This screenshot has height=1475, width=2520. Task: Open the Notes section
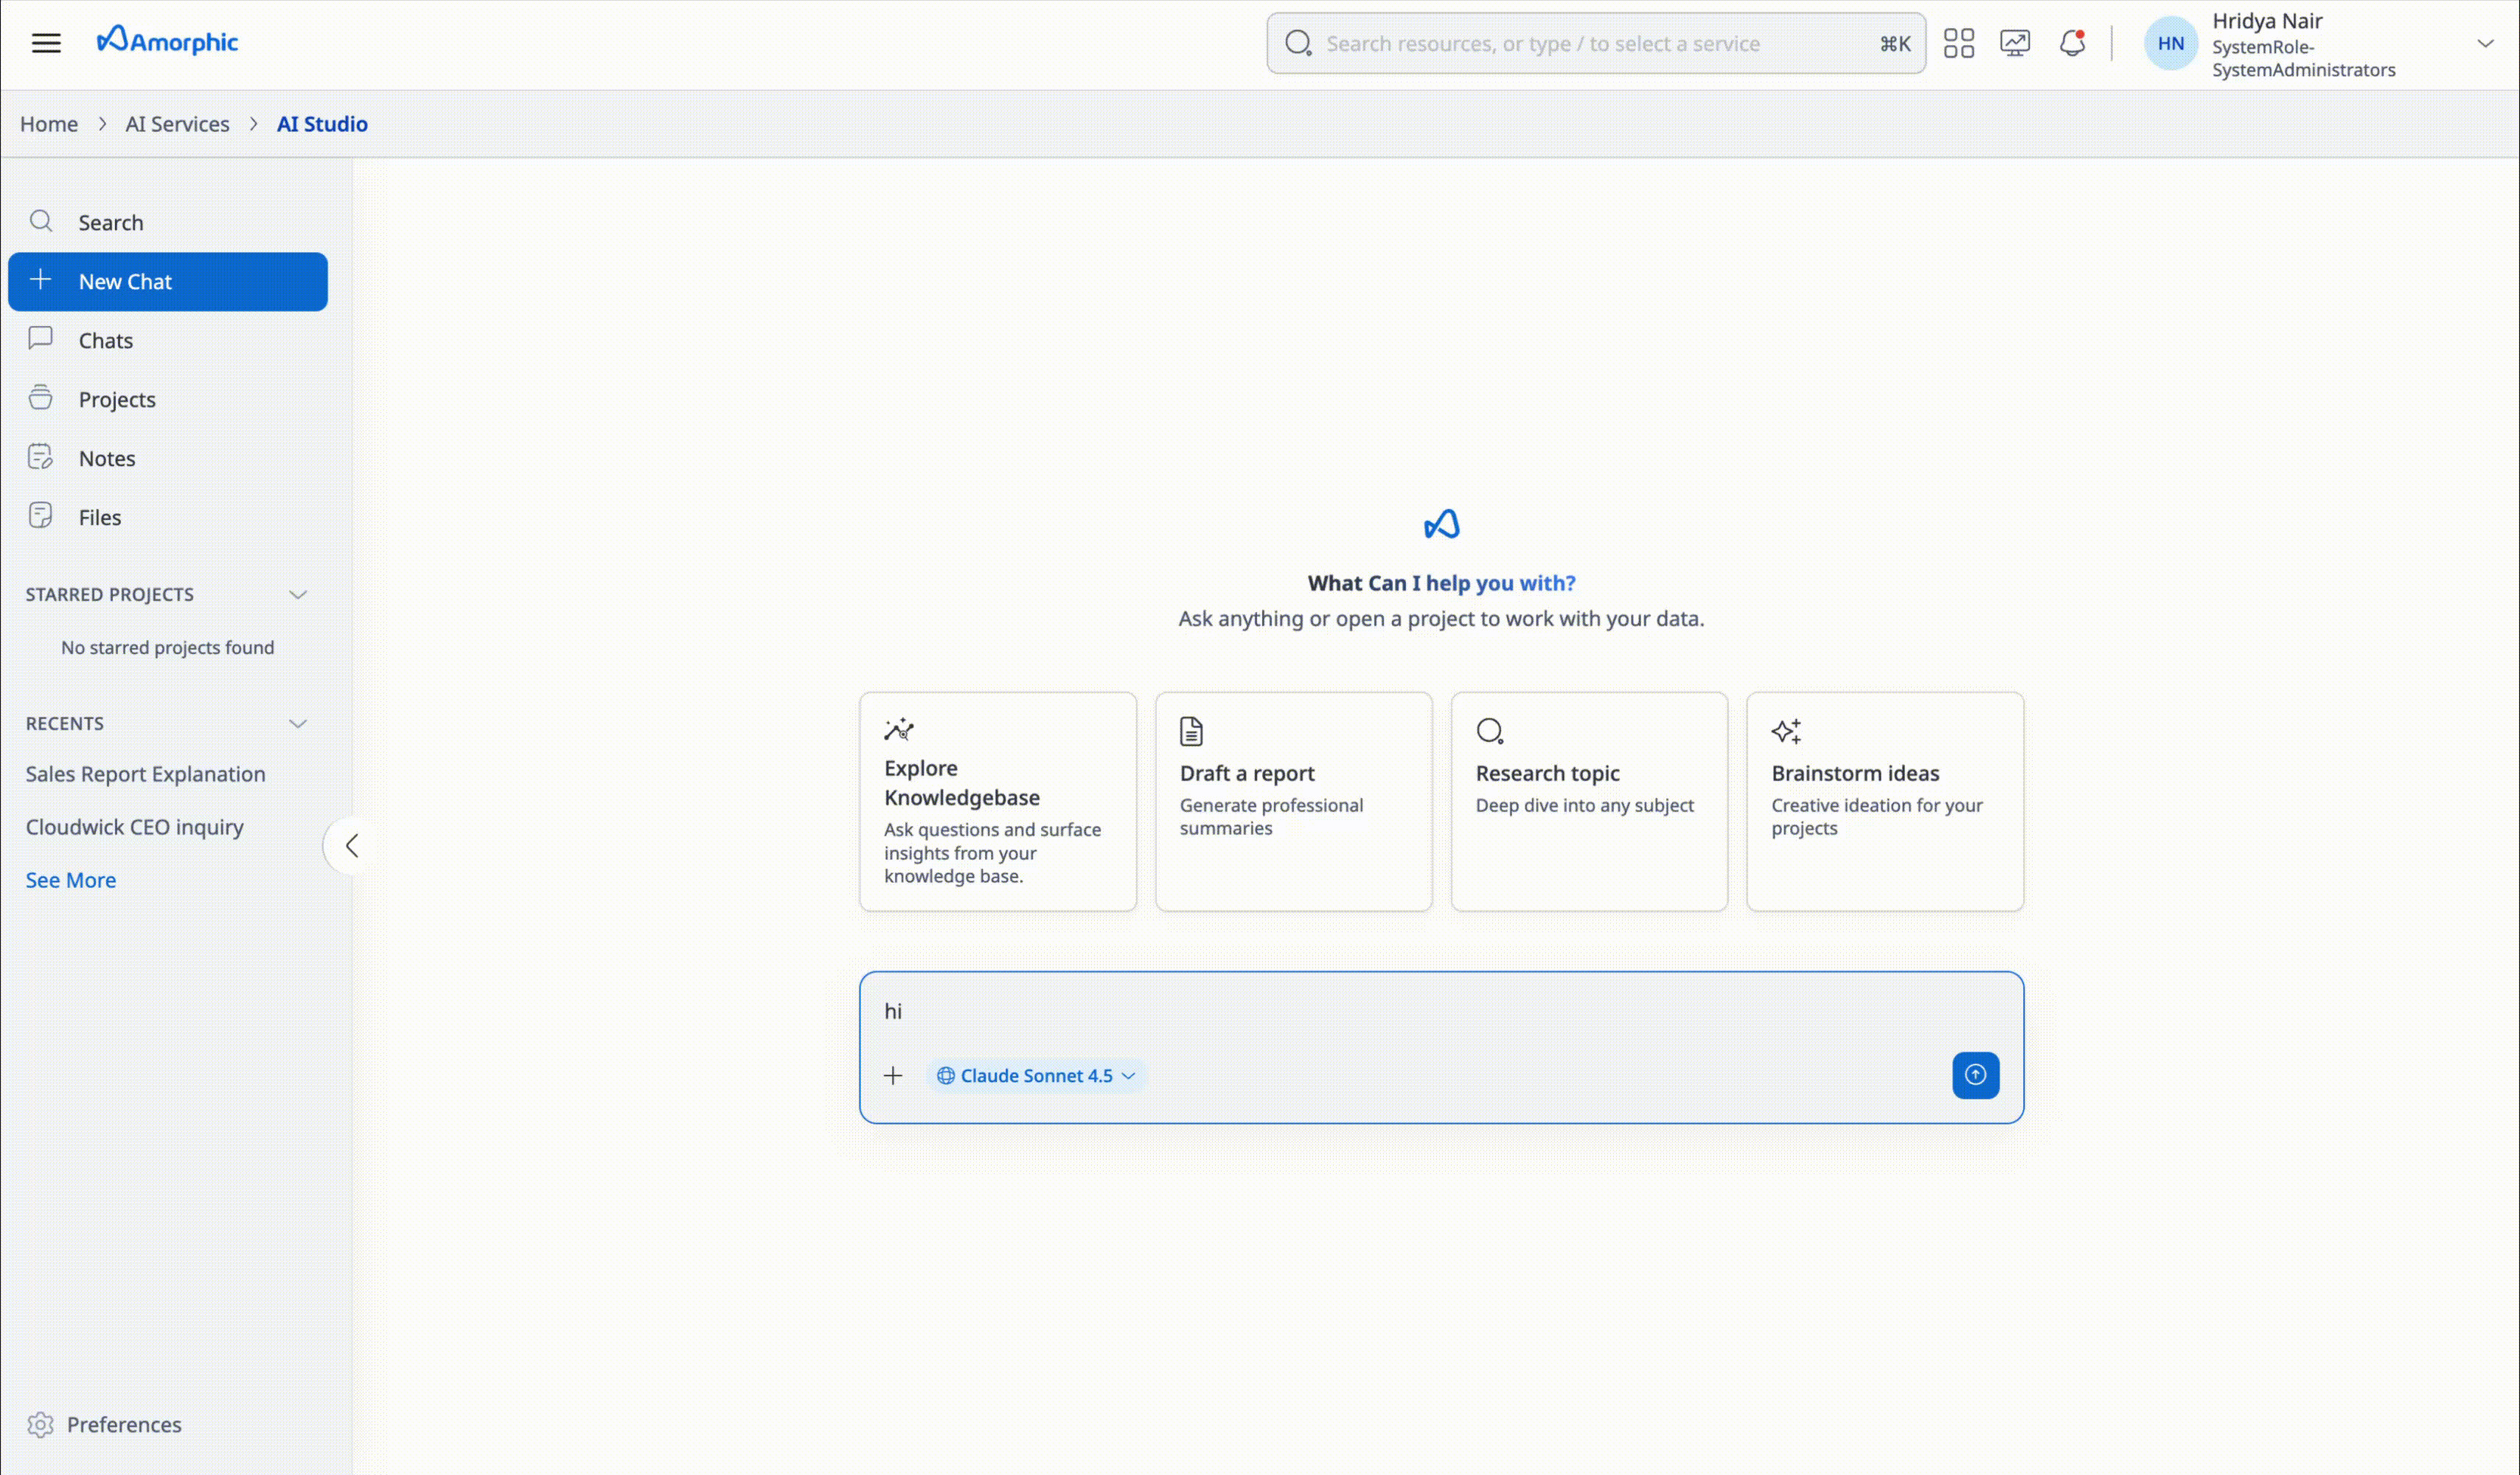click(x=168, y=458)
